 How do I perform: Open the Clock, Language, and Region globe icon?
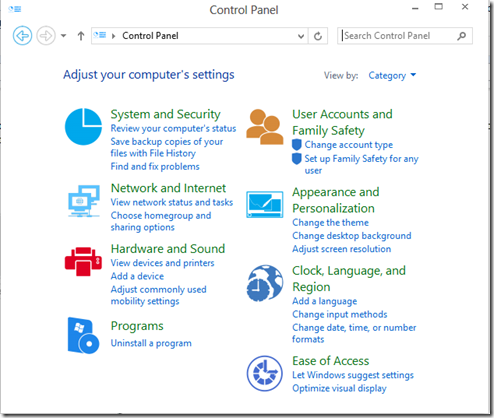pos(265,283)
